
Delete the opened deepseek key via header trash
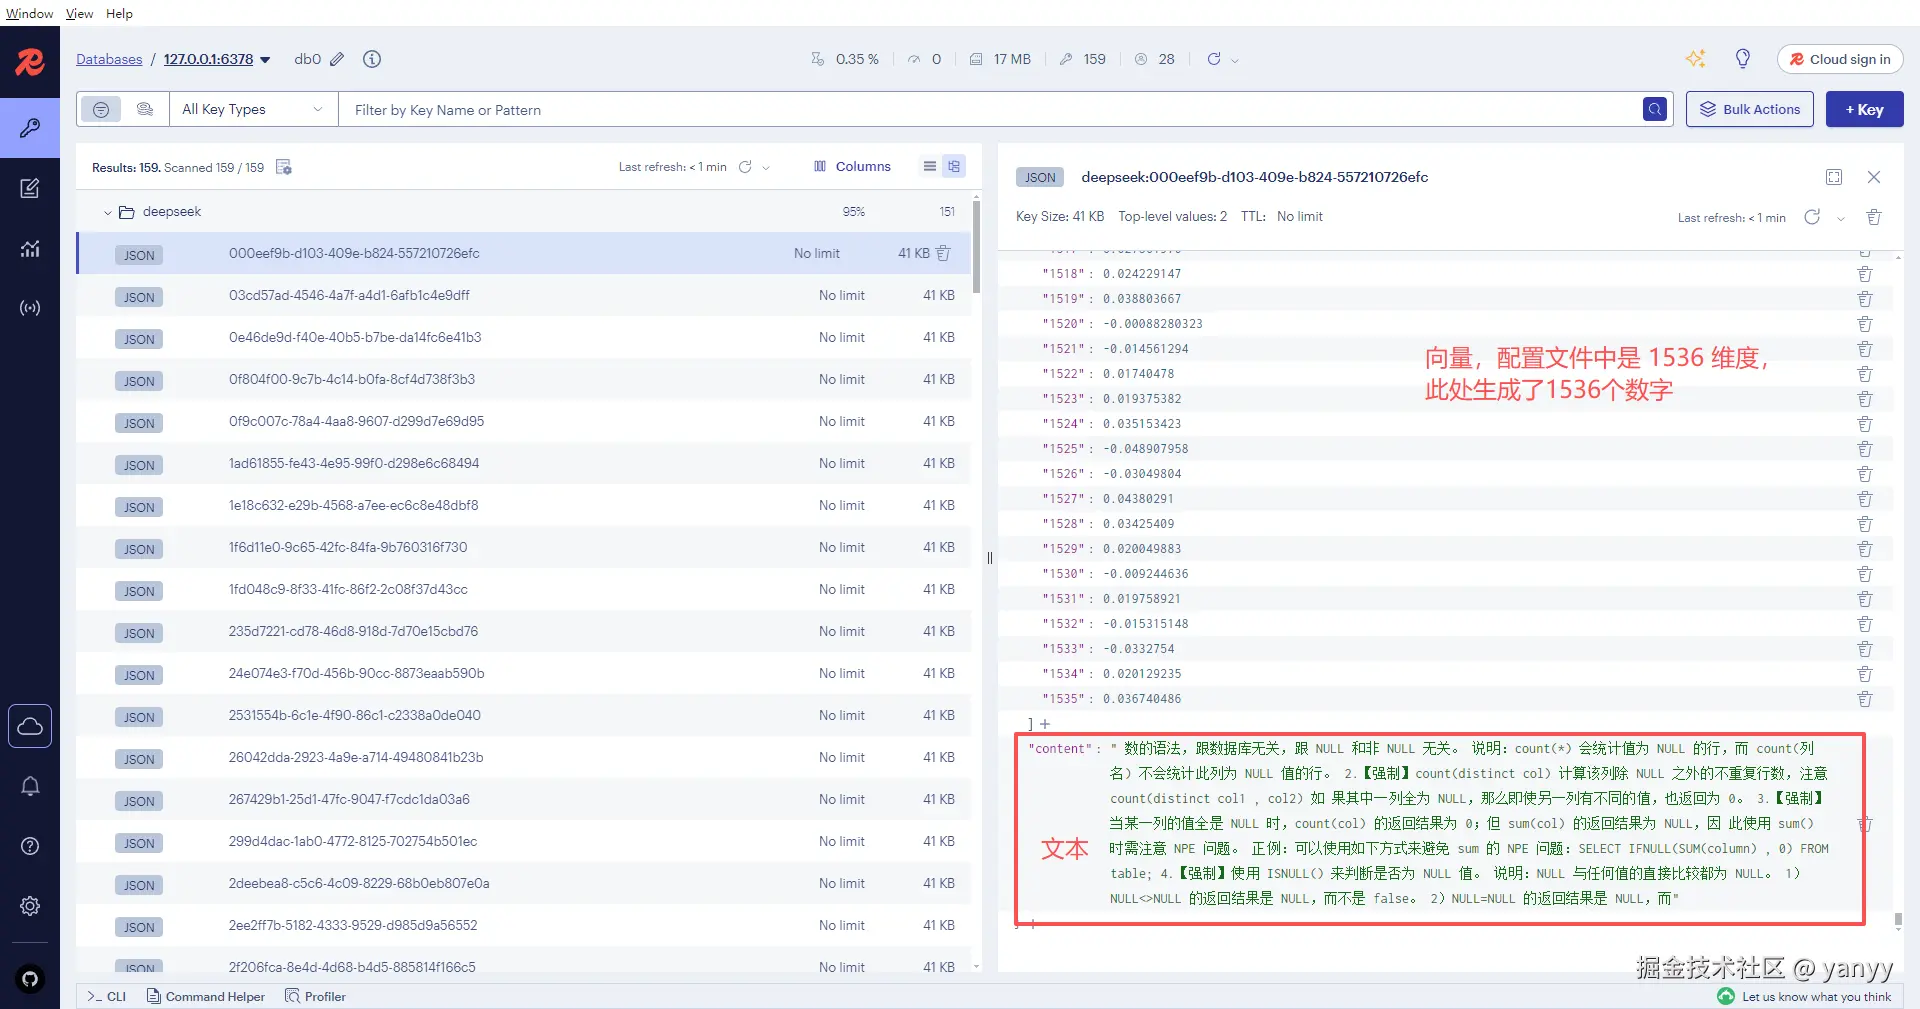point(1874,217)
